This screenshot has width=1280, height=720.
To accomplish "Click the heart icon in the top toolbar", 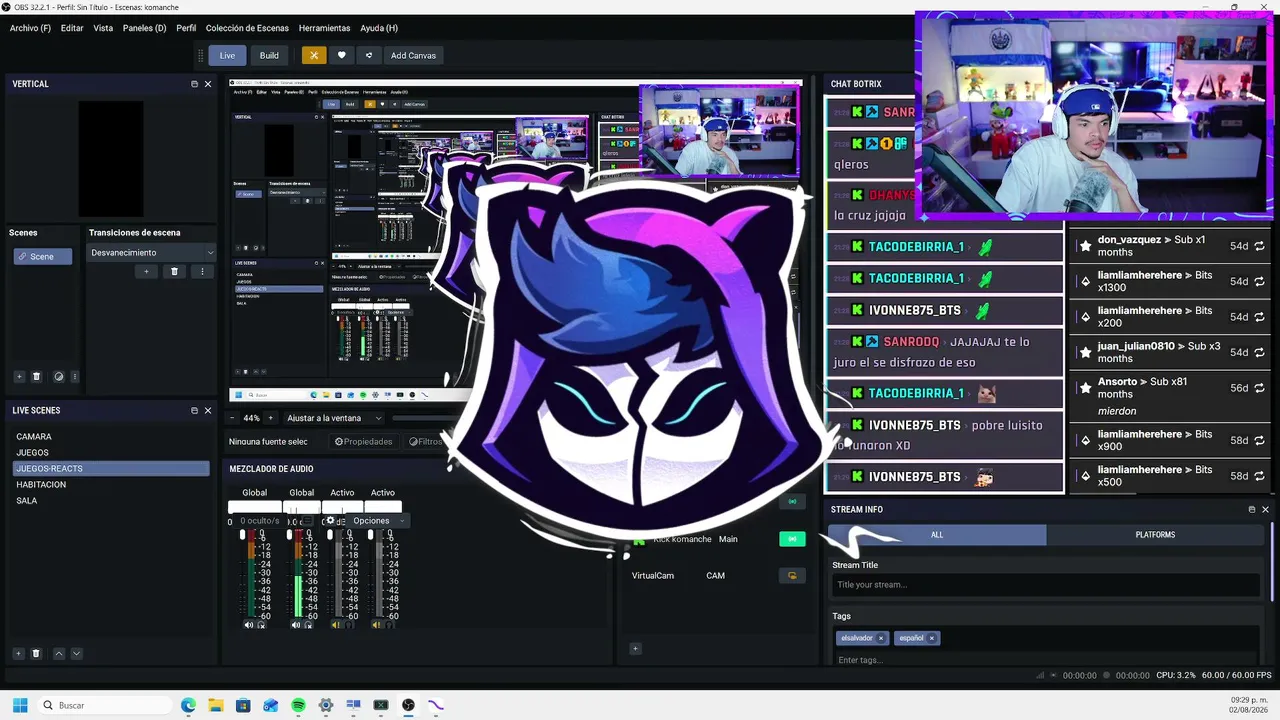I will point(341,55).
